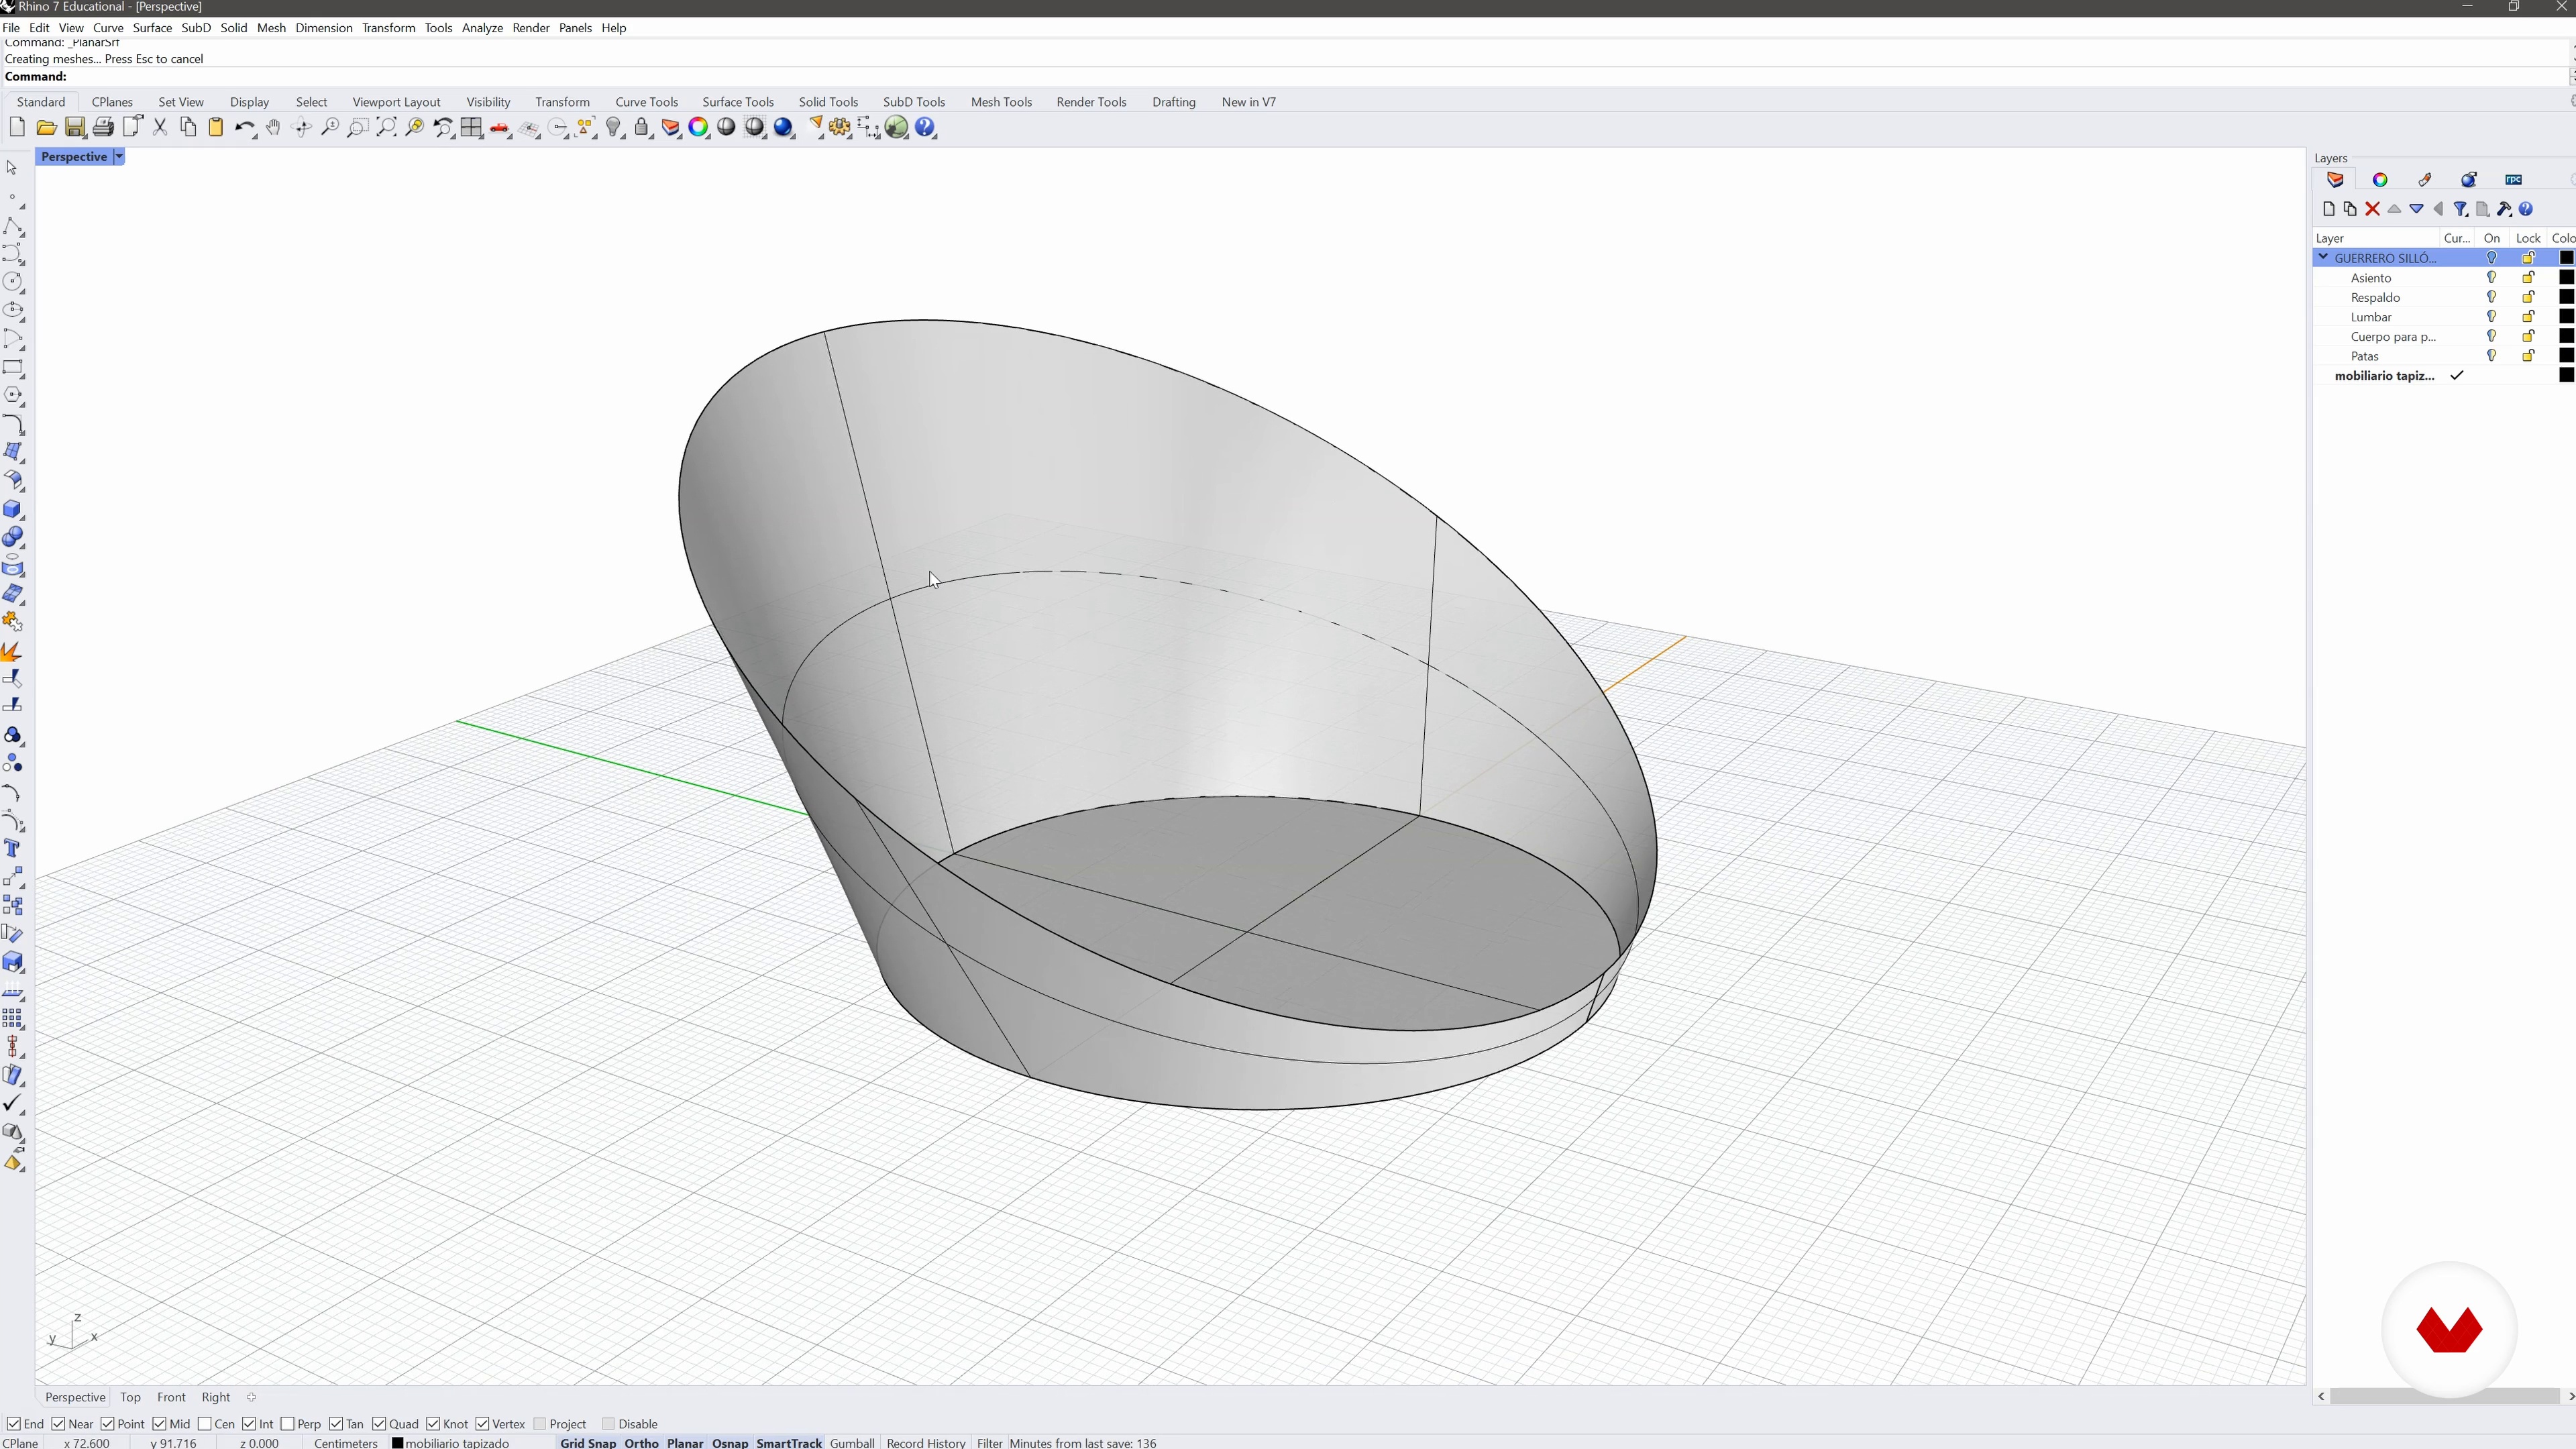Select the Rotate View tool
Viewport: 2576px width, 1449px height.
click(301, 127)
